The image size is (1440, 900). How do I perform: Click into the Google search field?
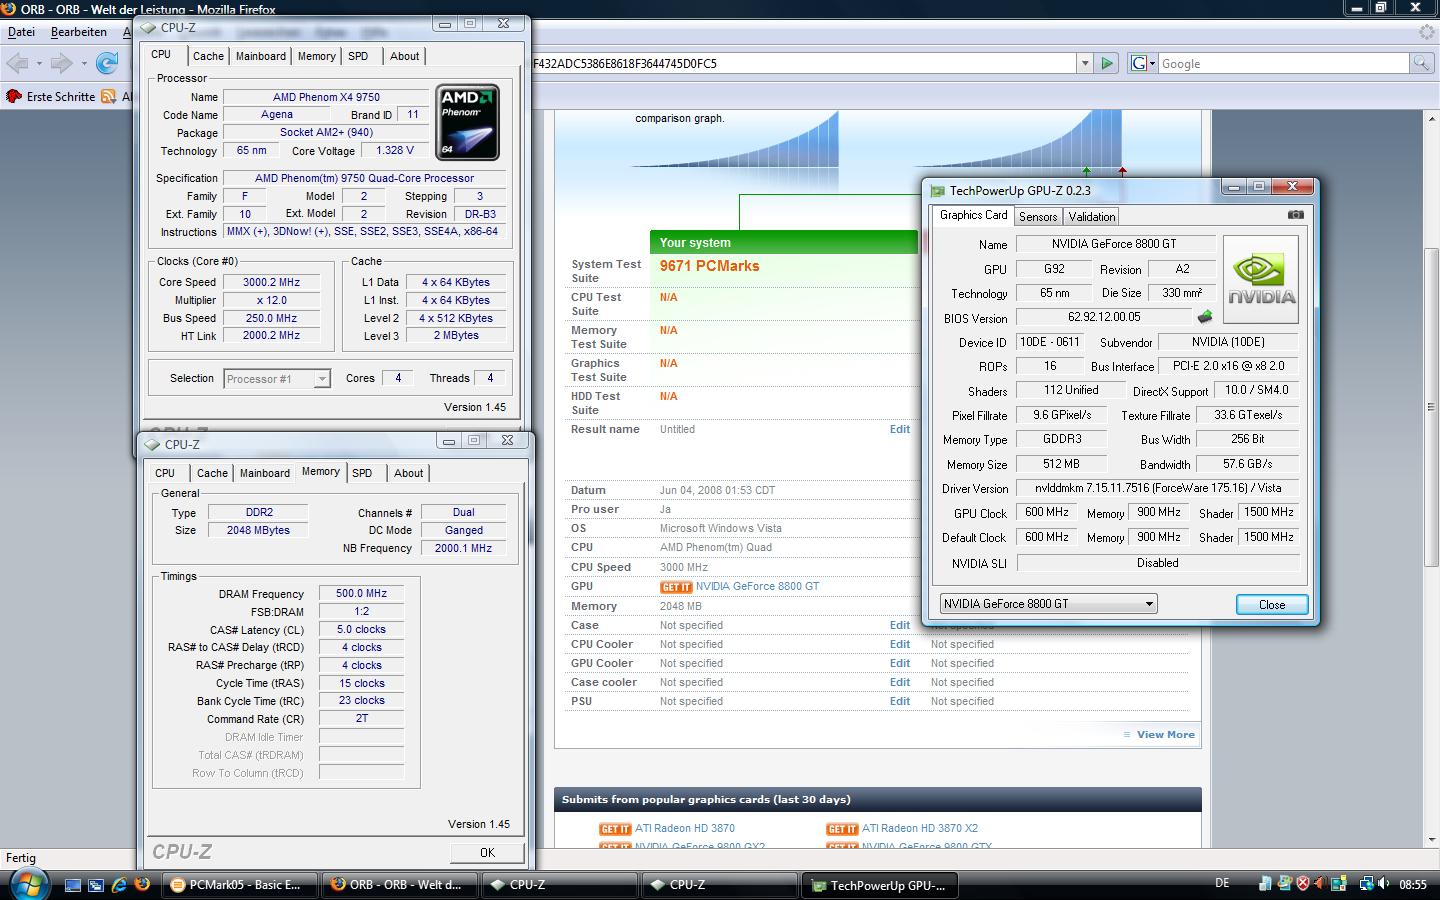(1283, 63)
